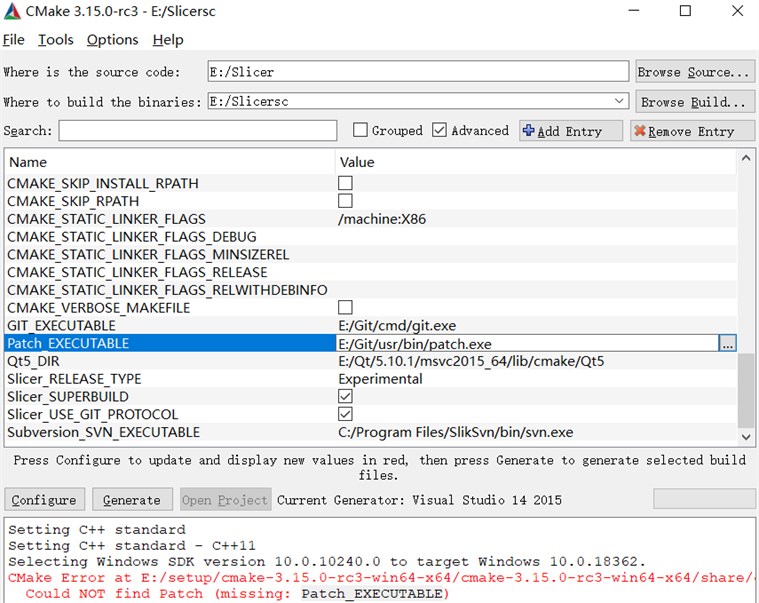Maximize the CMake window

coord(685,11)
